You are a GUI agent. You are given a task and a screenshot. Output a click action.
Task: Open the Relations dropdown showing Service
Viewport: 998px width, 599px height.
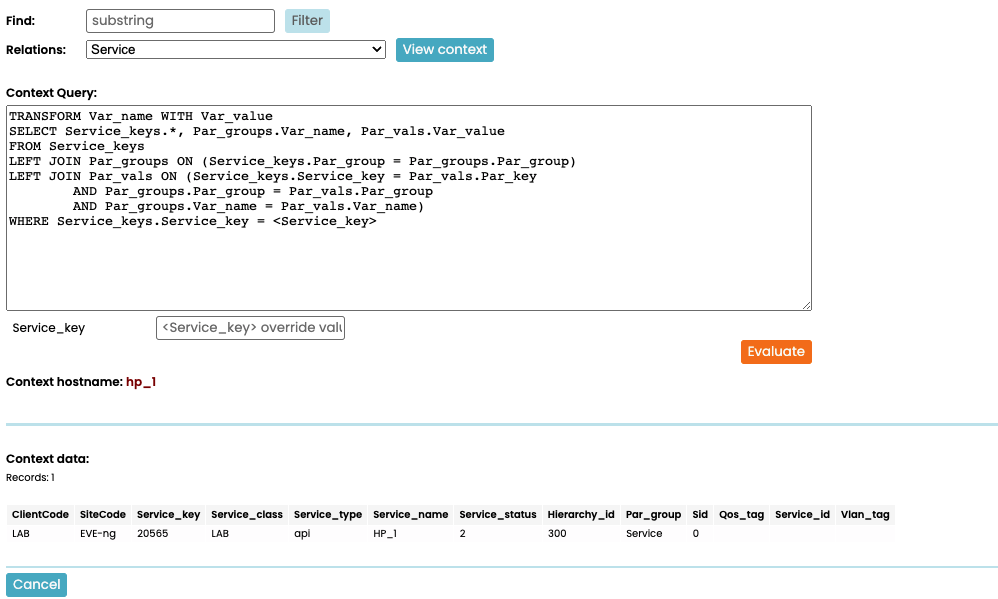pyautogui.click(x=235, y=49)
